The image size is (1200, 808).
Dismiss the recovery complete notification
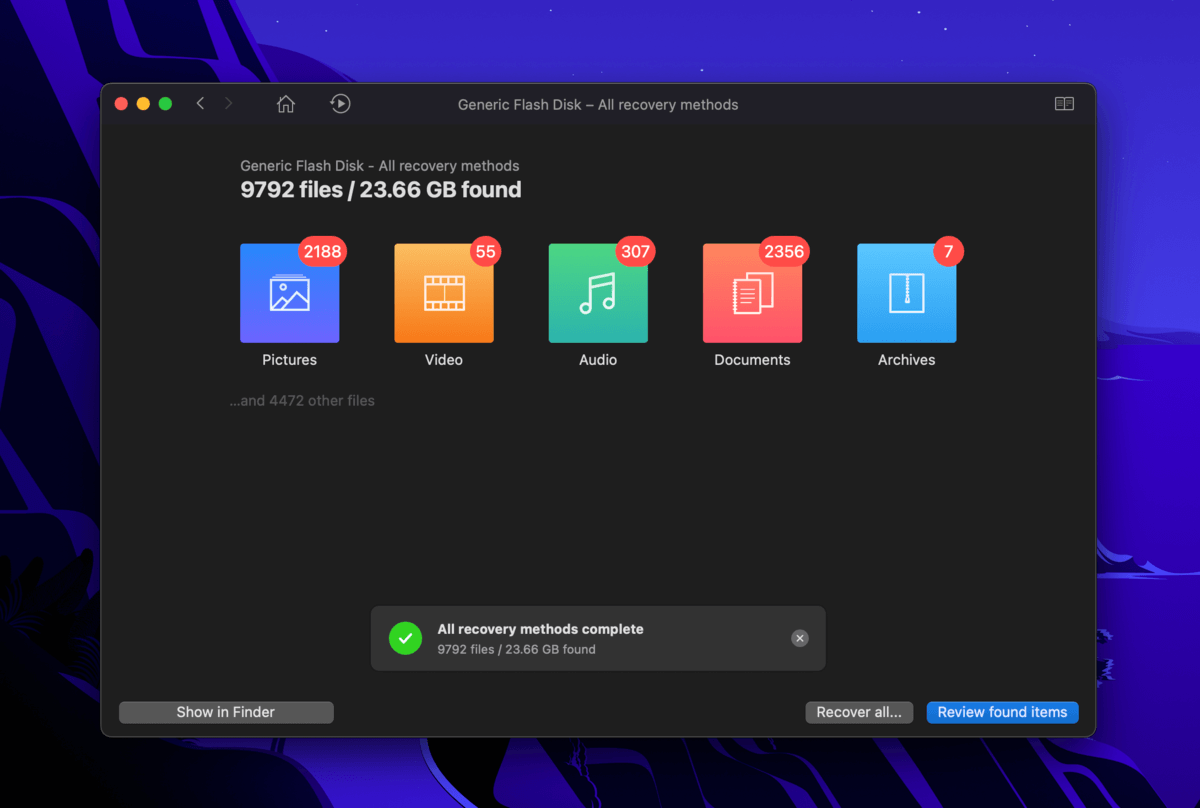pos(799,638)
